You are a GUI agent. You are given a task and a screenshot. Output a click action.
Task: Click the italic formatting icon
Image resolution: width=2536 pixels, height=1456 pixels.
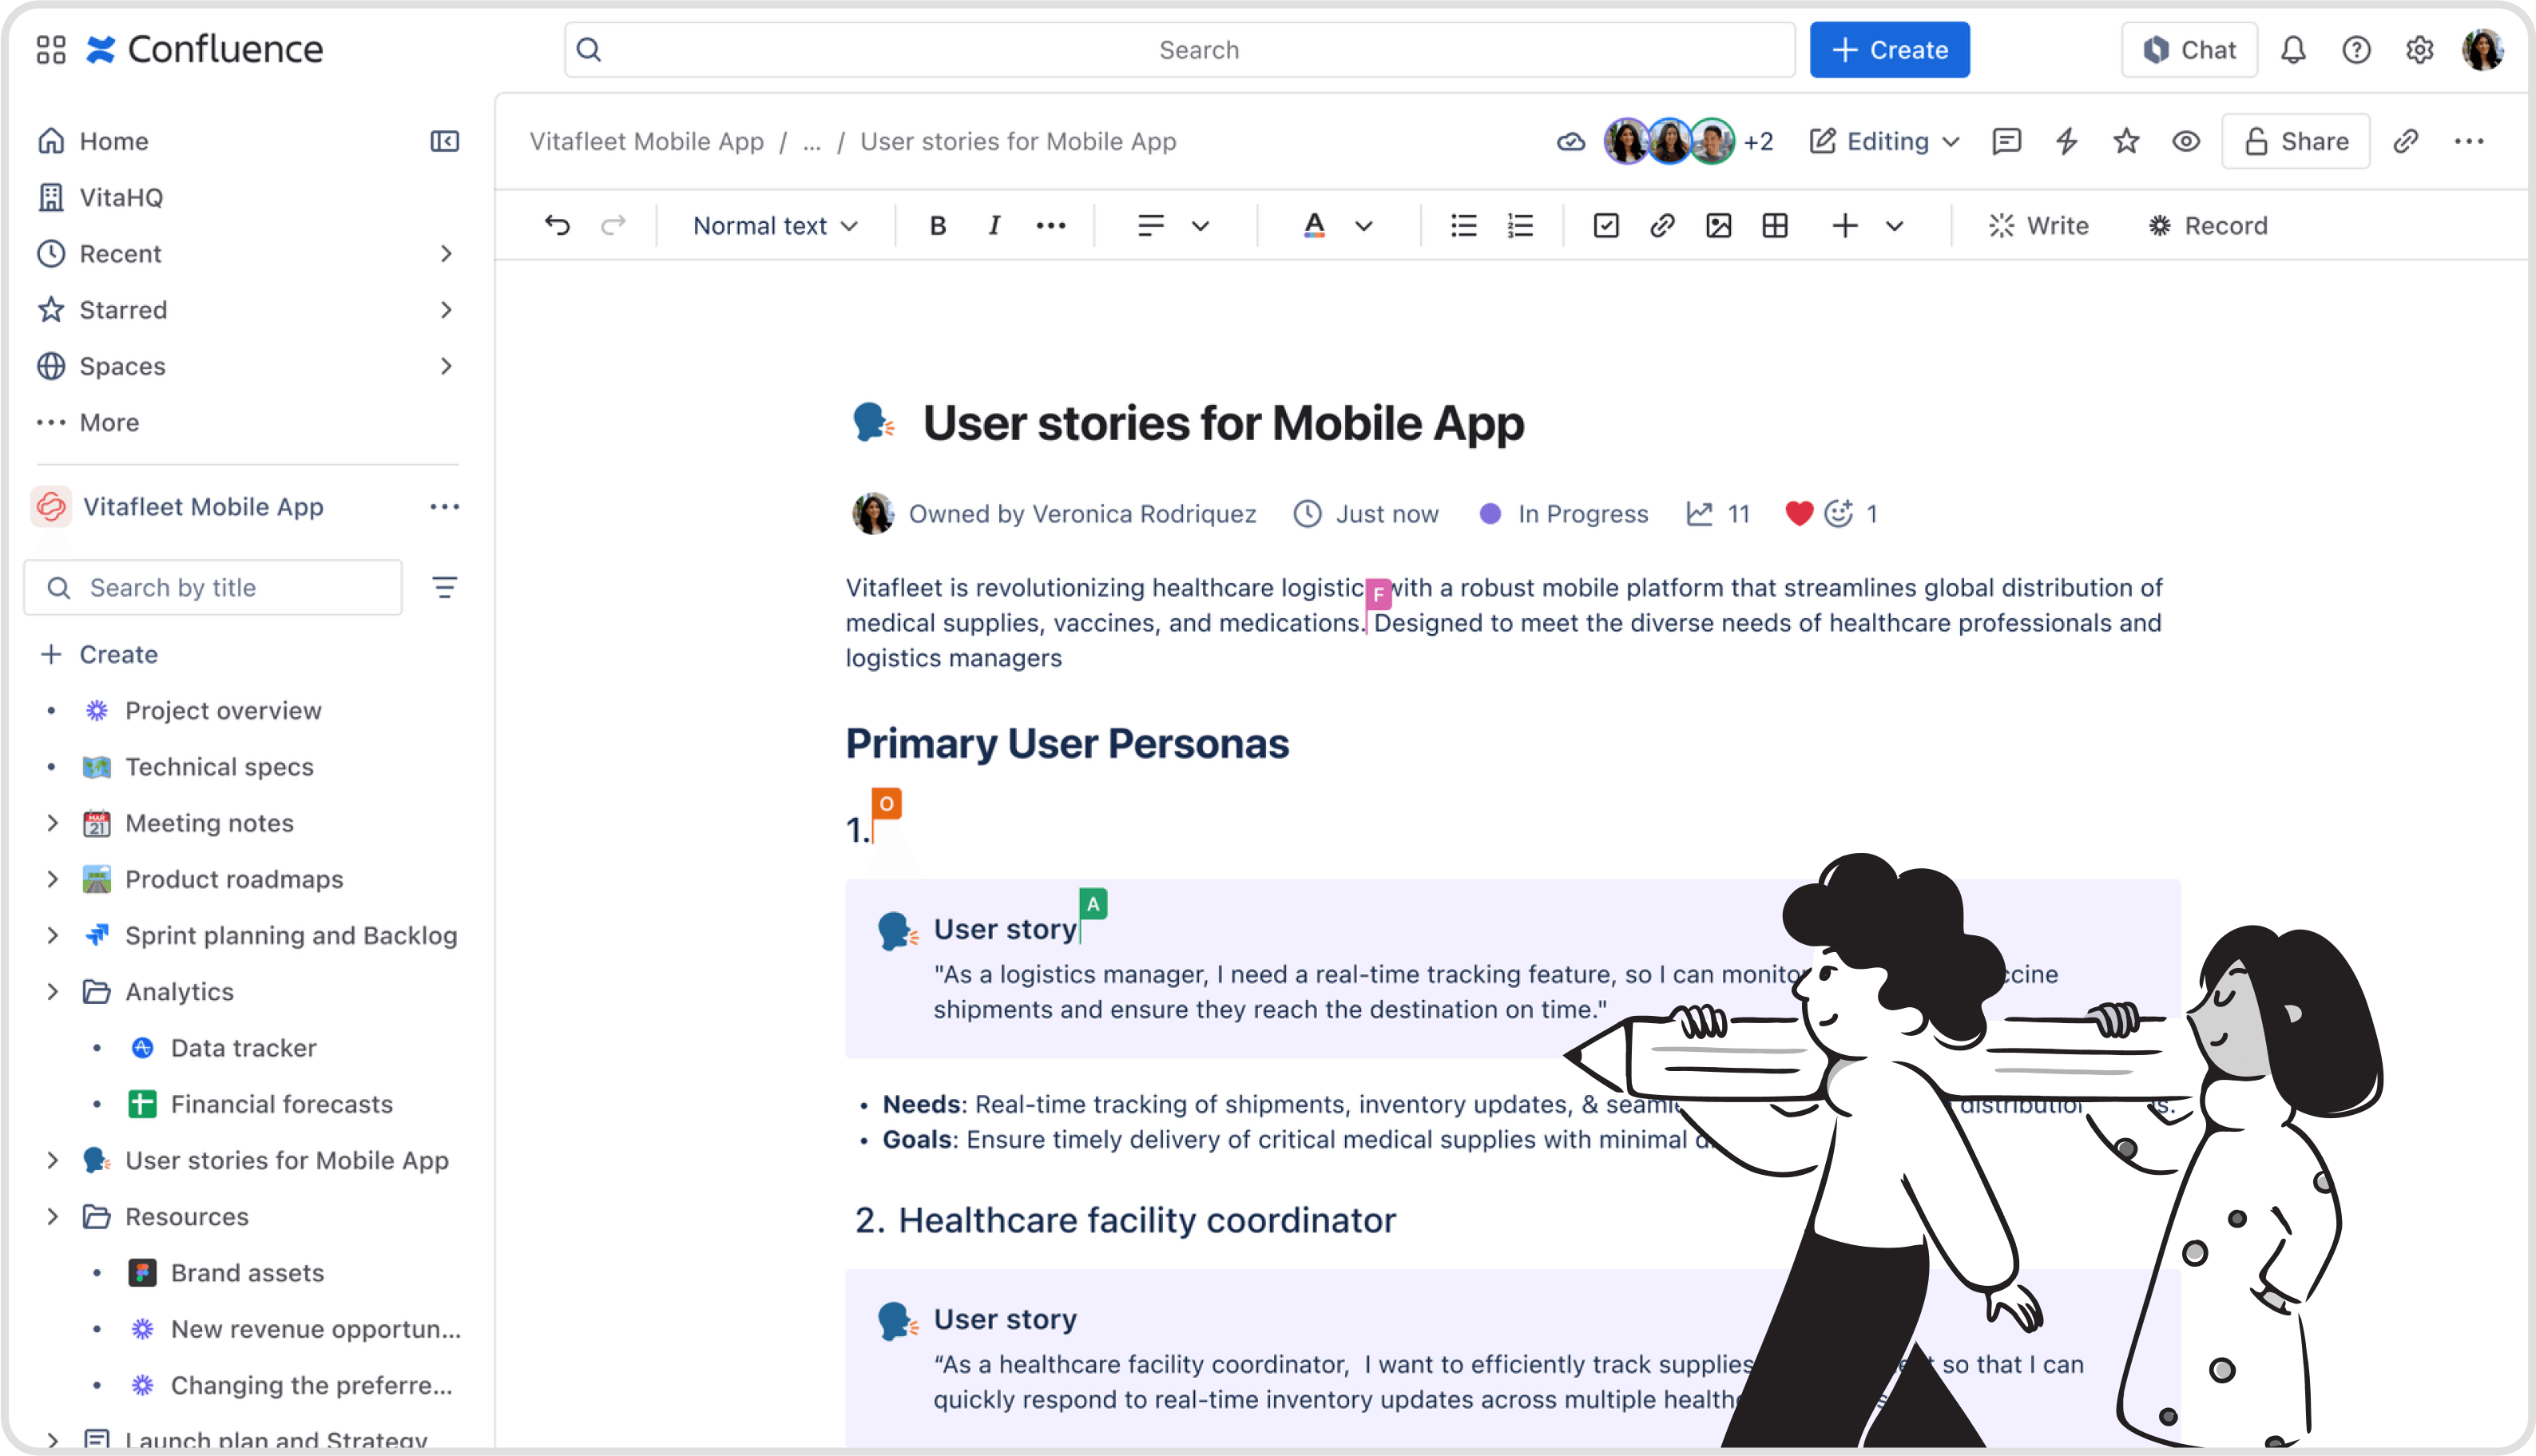point(993,223)
